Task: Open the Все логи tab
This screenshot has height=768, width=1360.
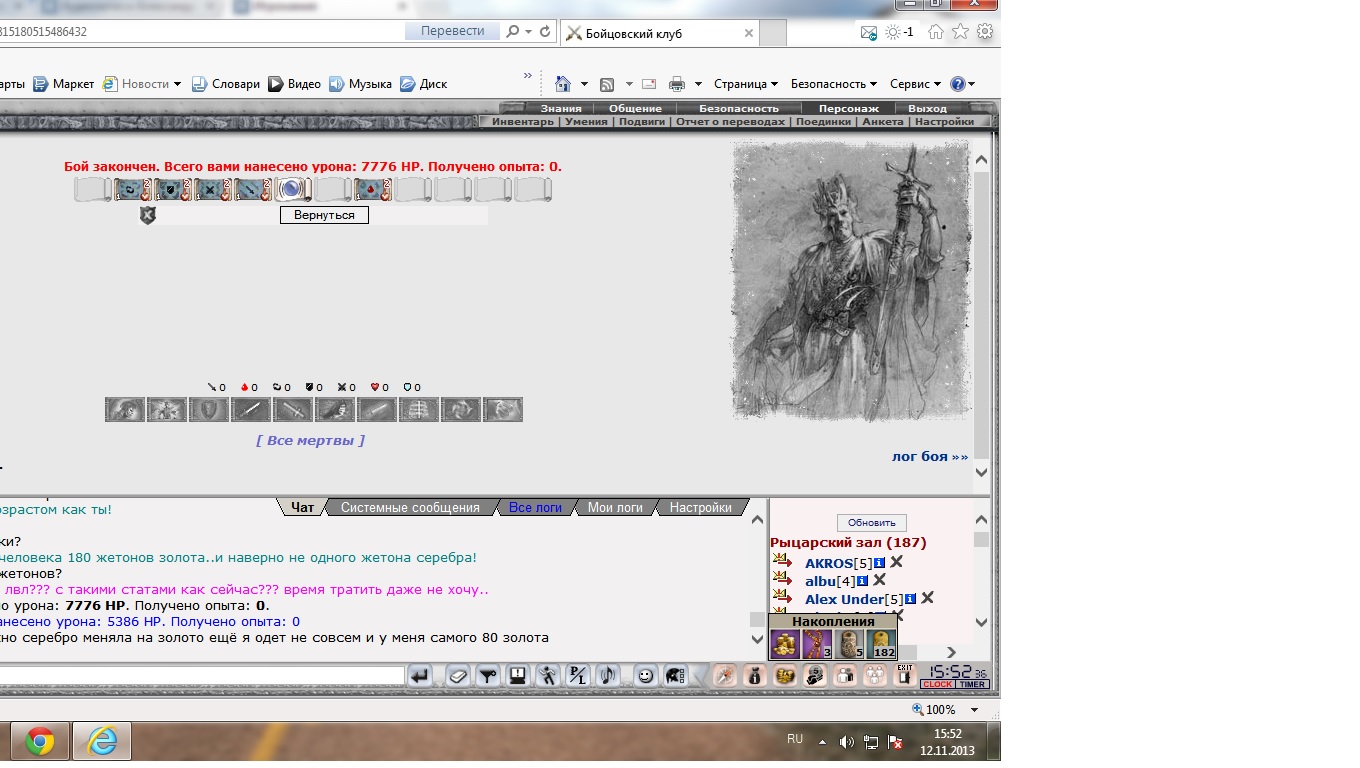Action: (535, 507)
